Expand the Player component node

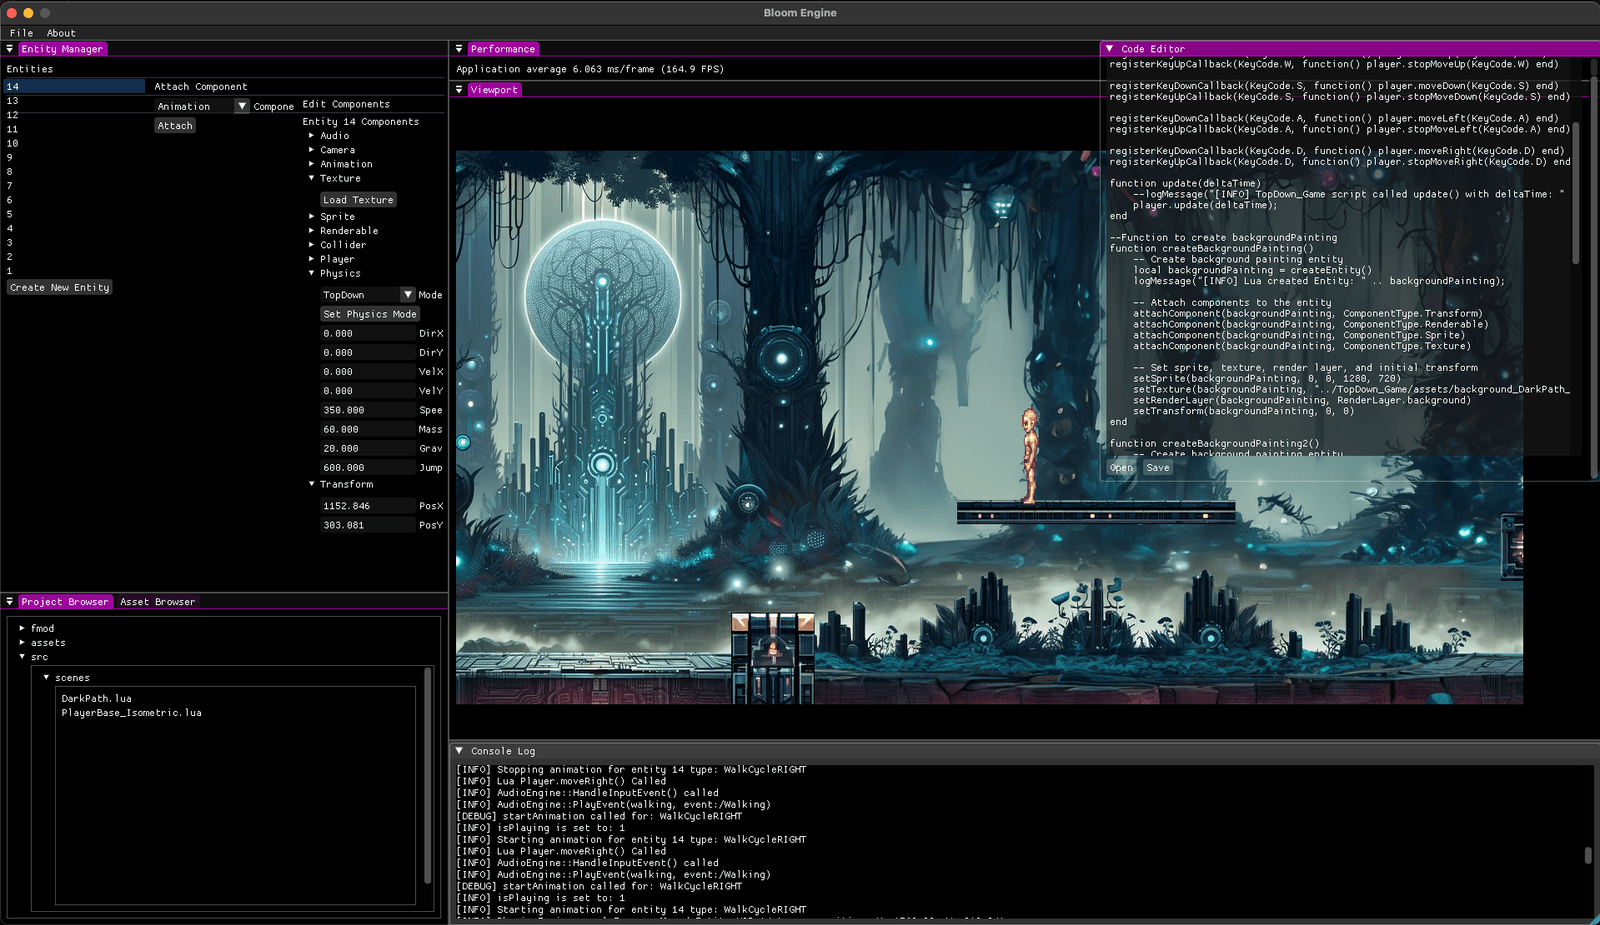[312, 259]
